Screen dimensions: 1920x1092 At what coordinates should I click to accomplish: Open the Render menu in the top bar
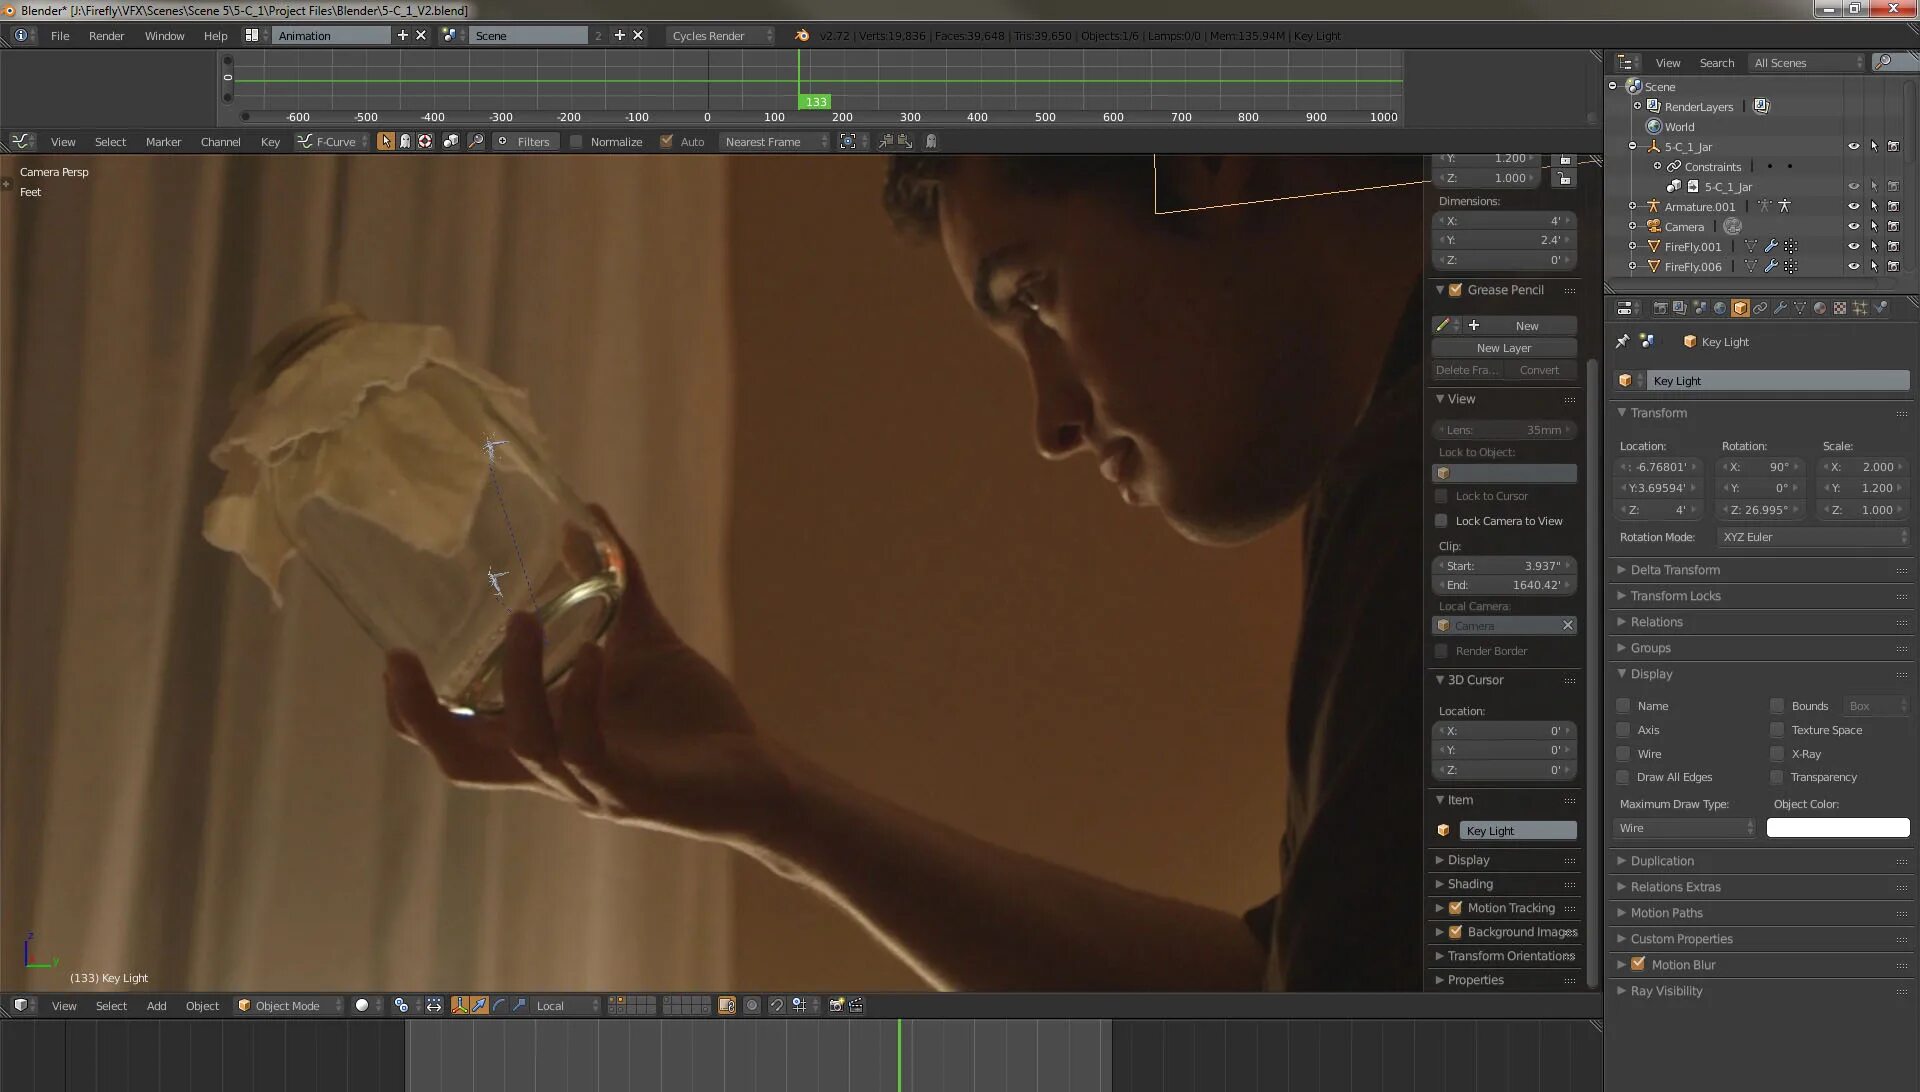pyautogui.click(x=106, y=35)
